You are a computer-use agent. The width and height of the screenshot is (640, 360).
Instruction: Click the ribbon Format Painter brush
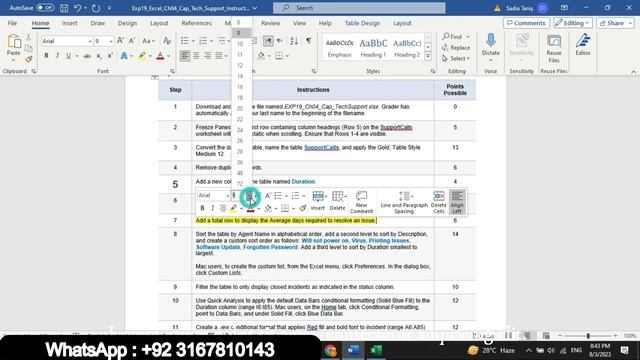click(x=29, y=59)
